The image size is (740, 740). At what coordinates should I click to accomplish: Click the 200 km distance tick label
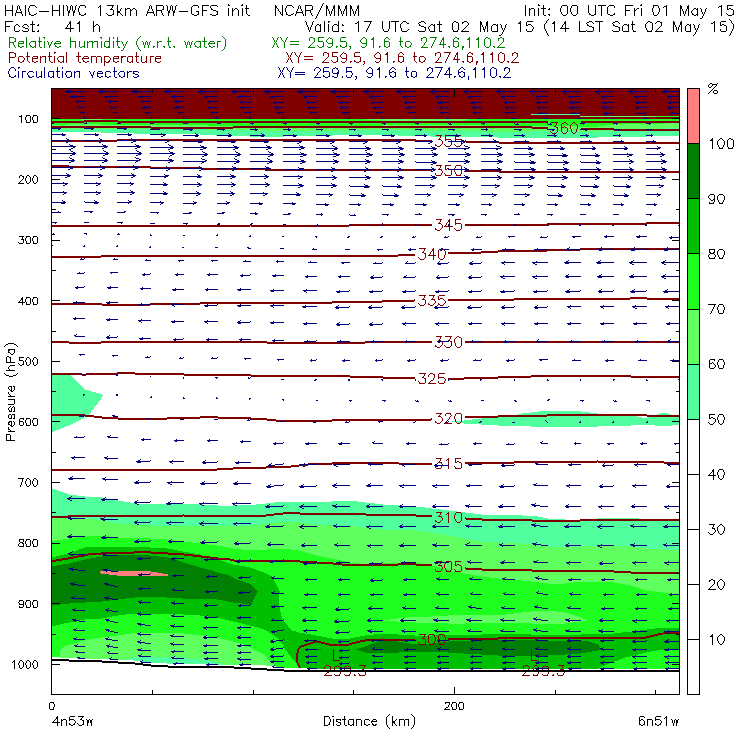pyautogui.click(x=454, y=706)
